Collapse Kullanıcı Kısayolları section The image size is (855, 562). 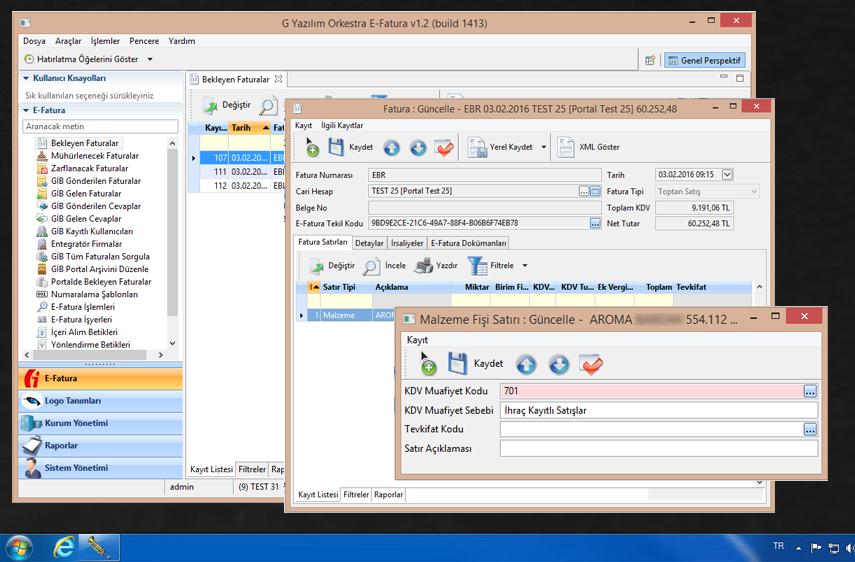point(26,78)
